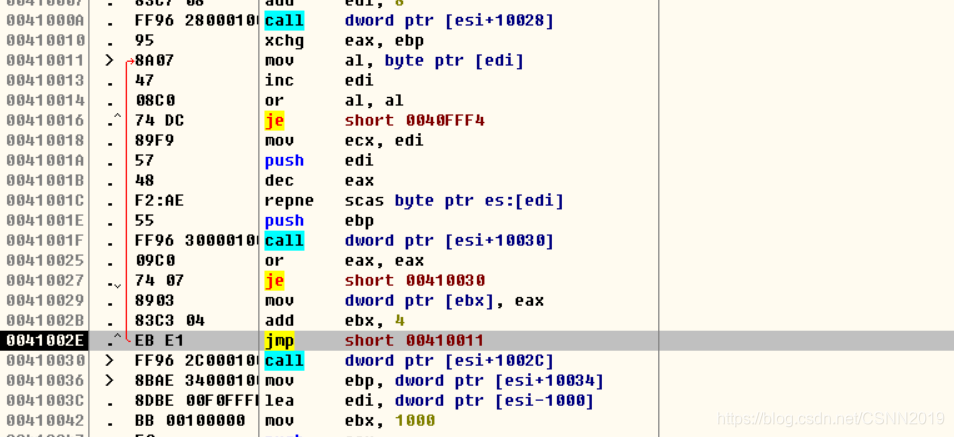This screenshot has height=437, width=954.
Task: Click the push ebp instruction
Action: 319,220
